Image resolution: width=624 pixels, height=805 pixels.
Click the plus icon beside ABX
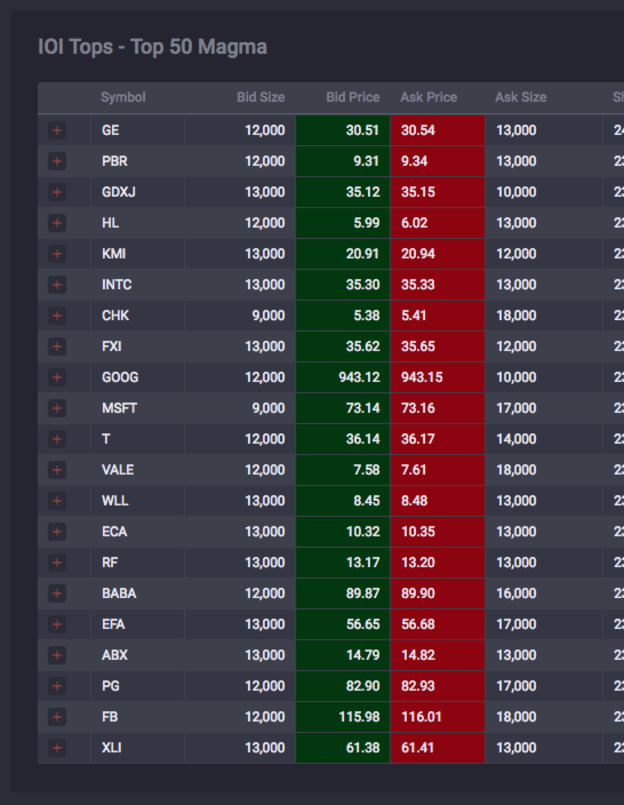click(57, 655)
